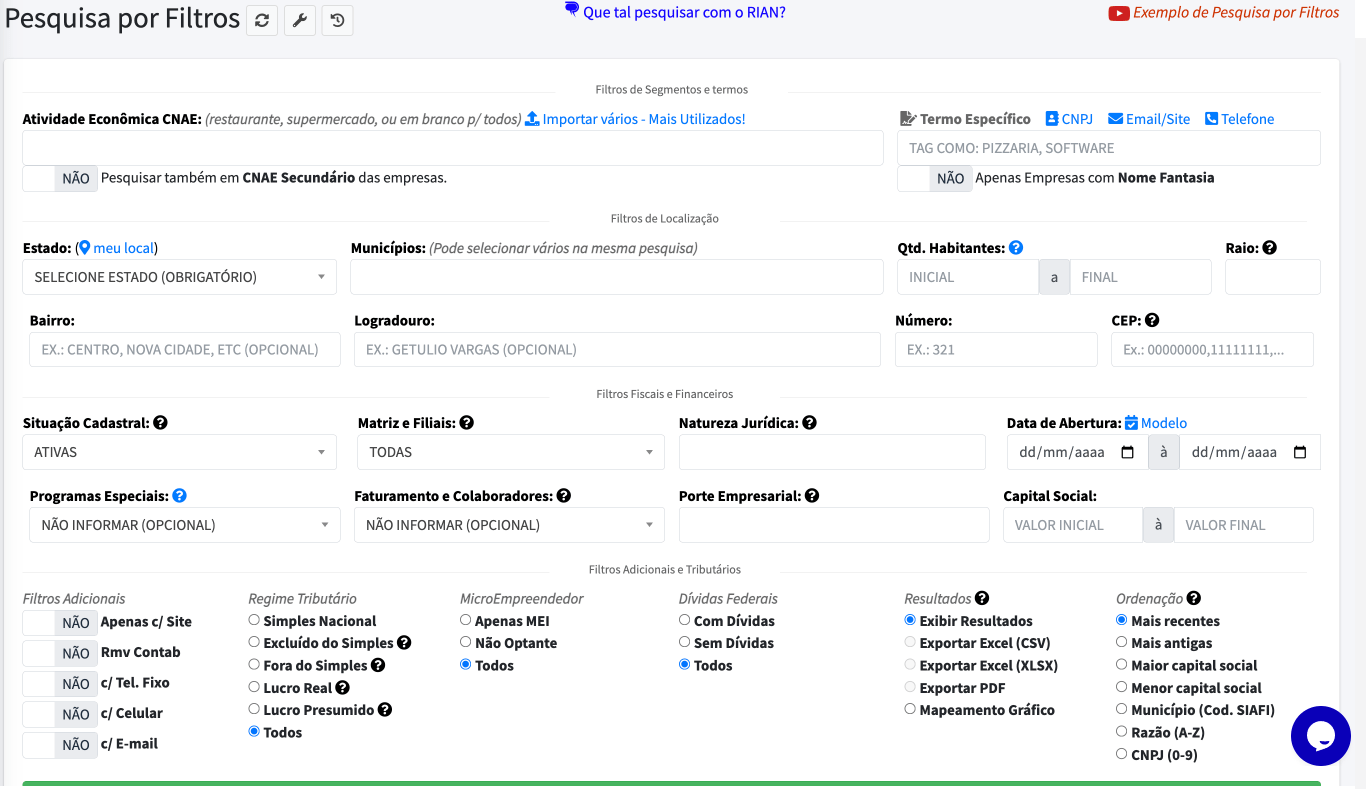This screenshot has width=1366, height=789.
Task: Switch Termo Específico to Telefone tab
Action: click(1240, 119)
